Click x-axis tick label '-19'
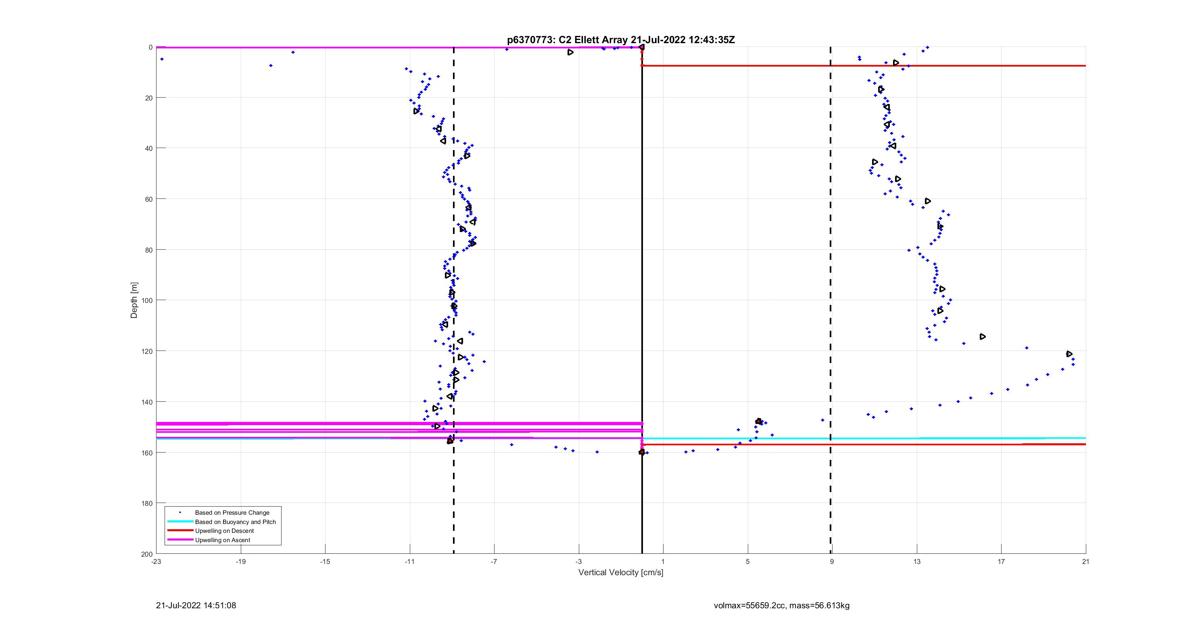 coord(240,562)
